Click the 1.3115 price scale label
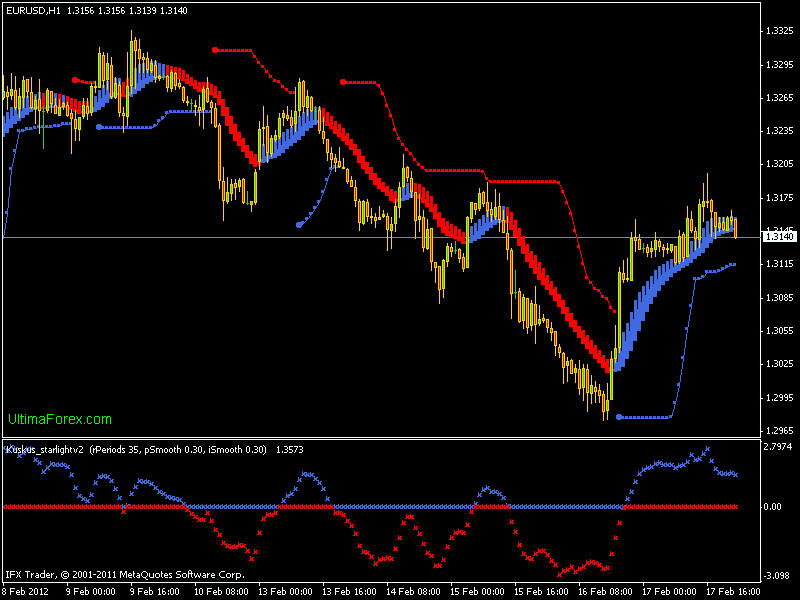This screenshot has width=800, height=600. tap(780, 264)
